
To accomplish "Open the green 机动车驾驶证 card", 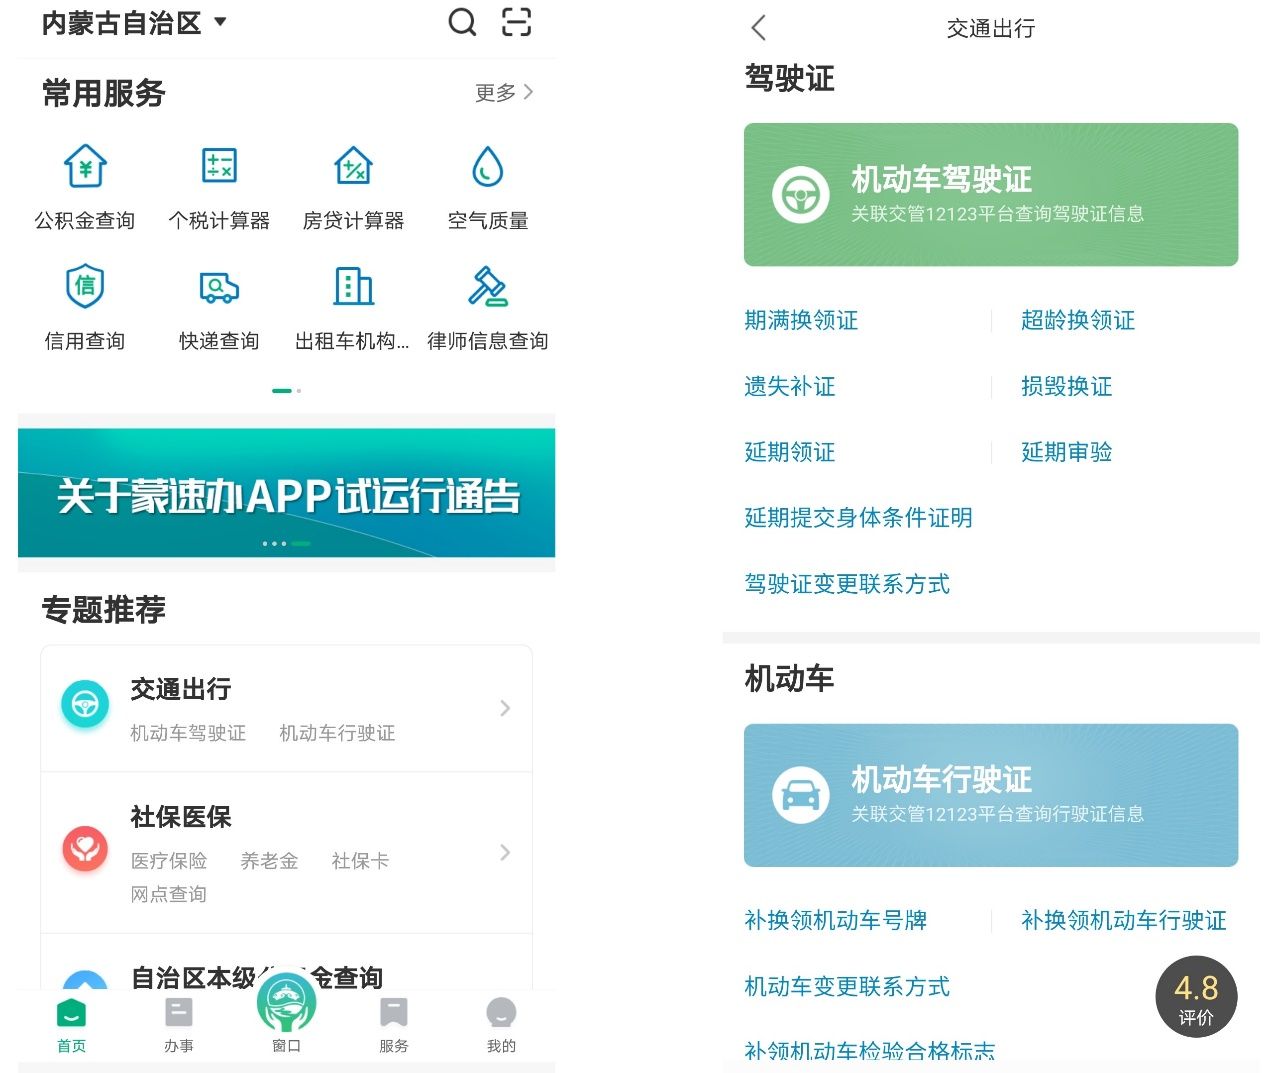I will (990, 194).
